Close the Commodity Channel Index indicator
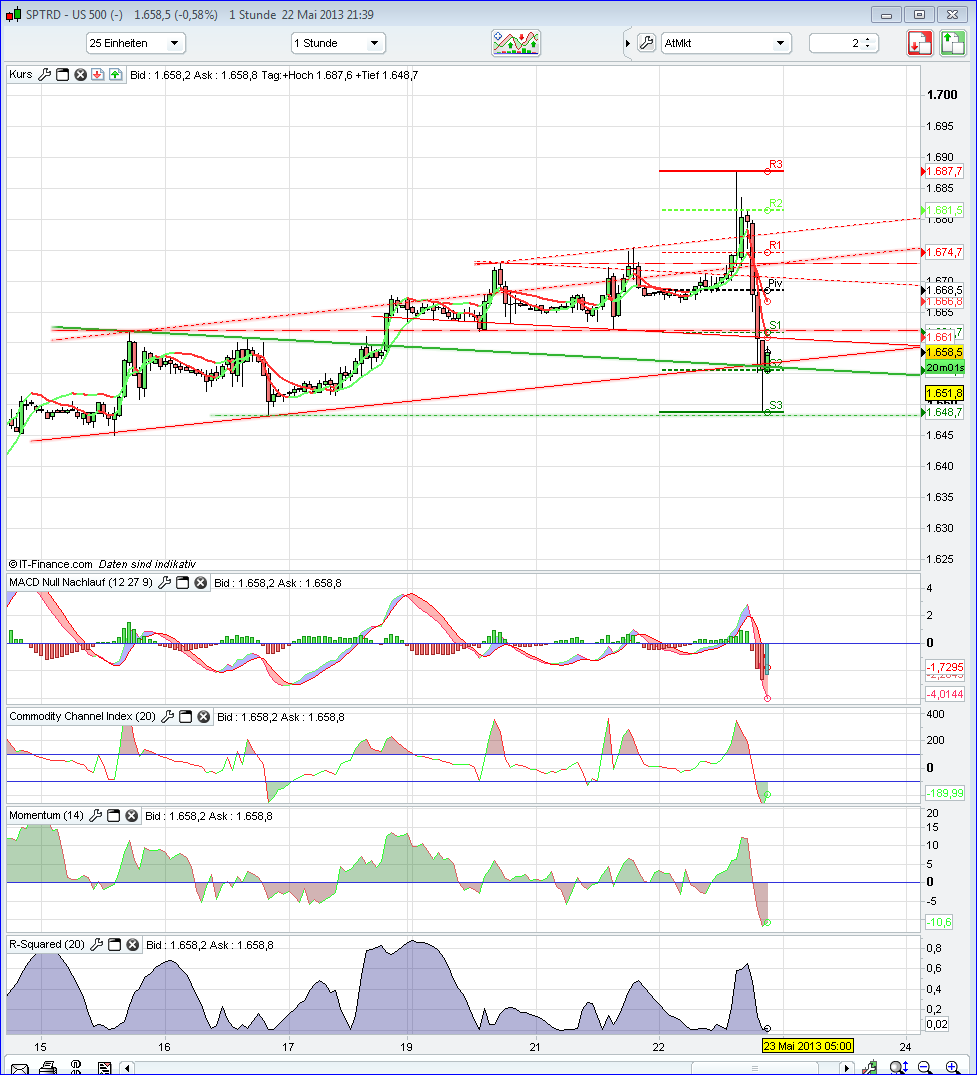Image resolution: width=977 pixels, height=1075 pixels. point(204,716)
